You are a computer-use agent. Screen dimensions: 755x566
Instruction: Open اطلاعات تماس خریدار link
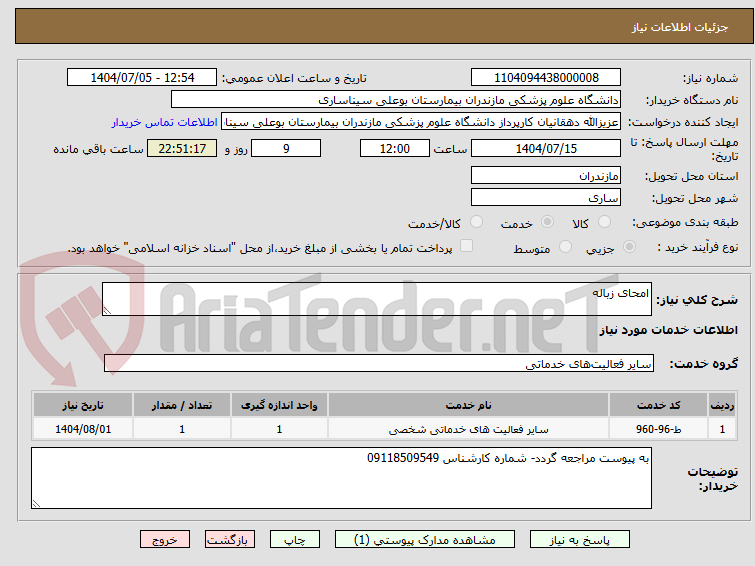coord(165,122)
